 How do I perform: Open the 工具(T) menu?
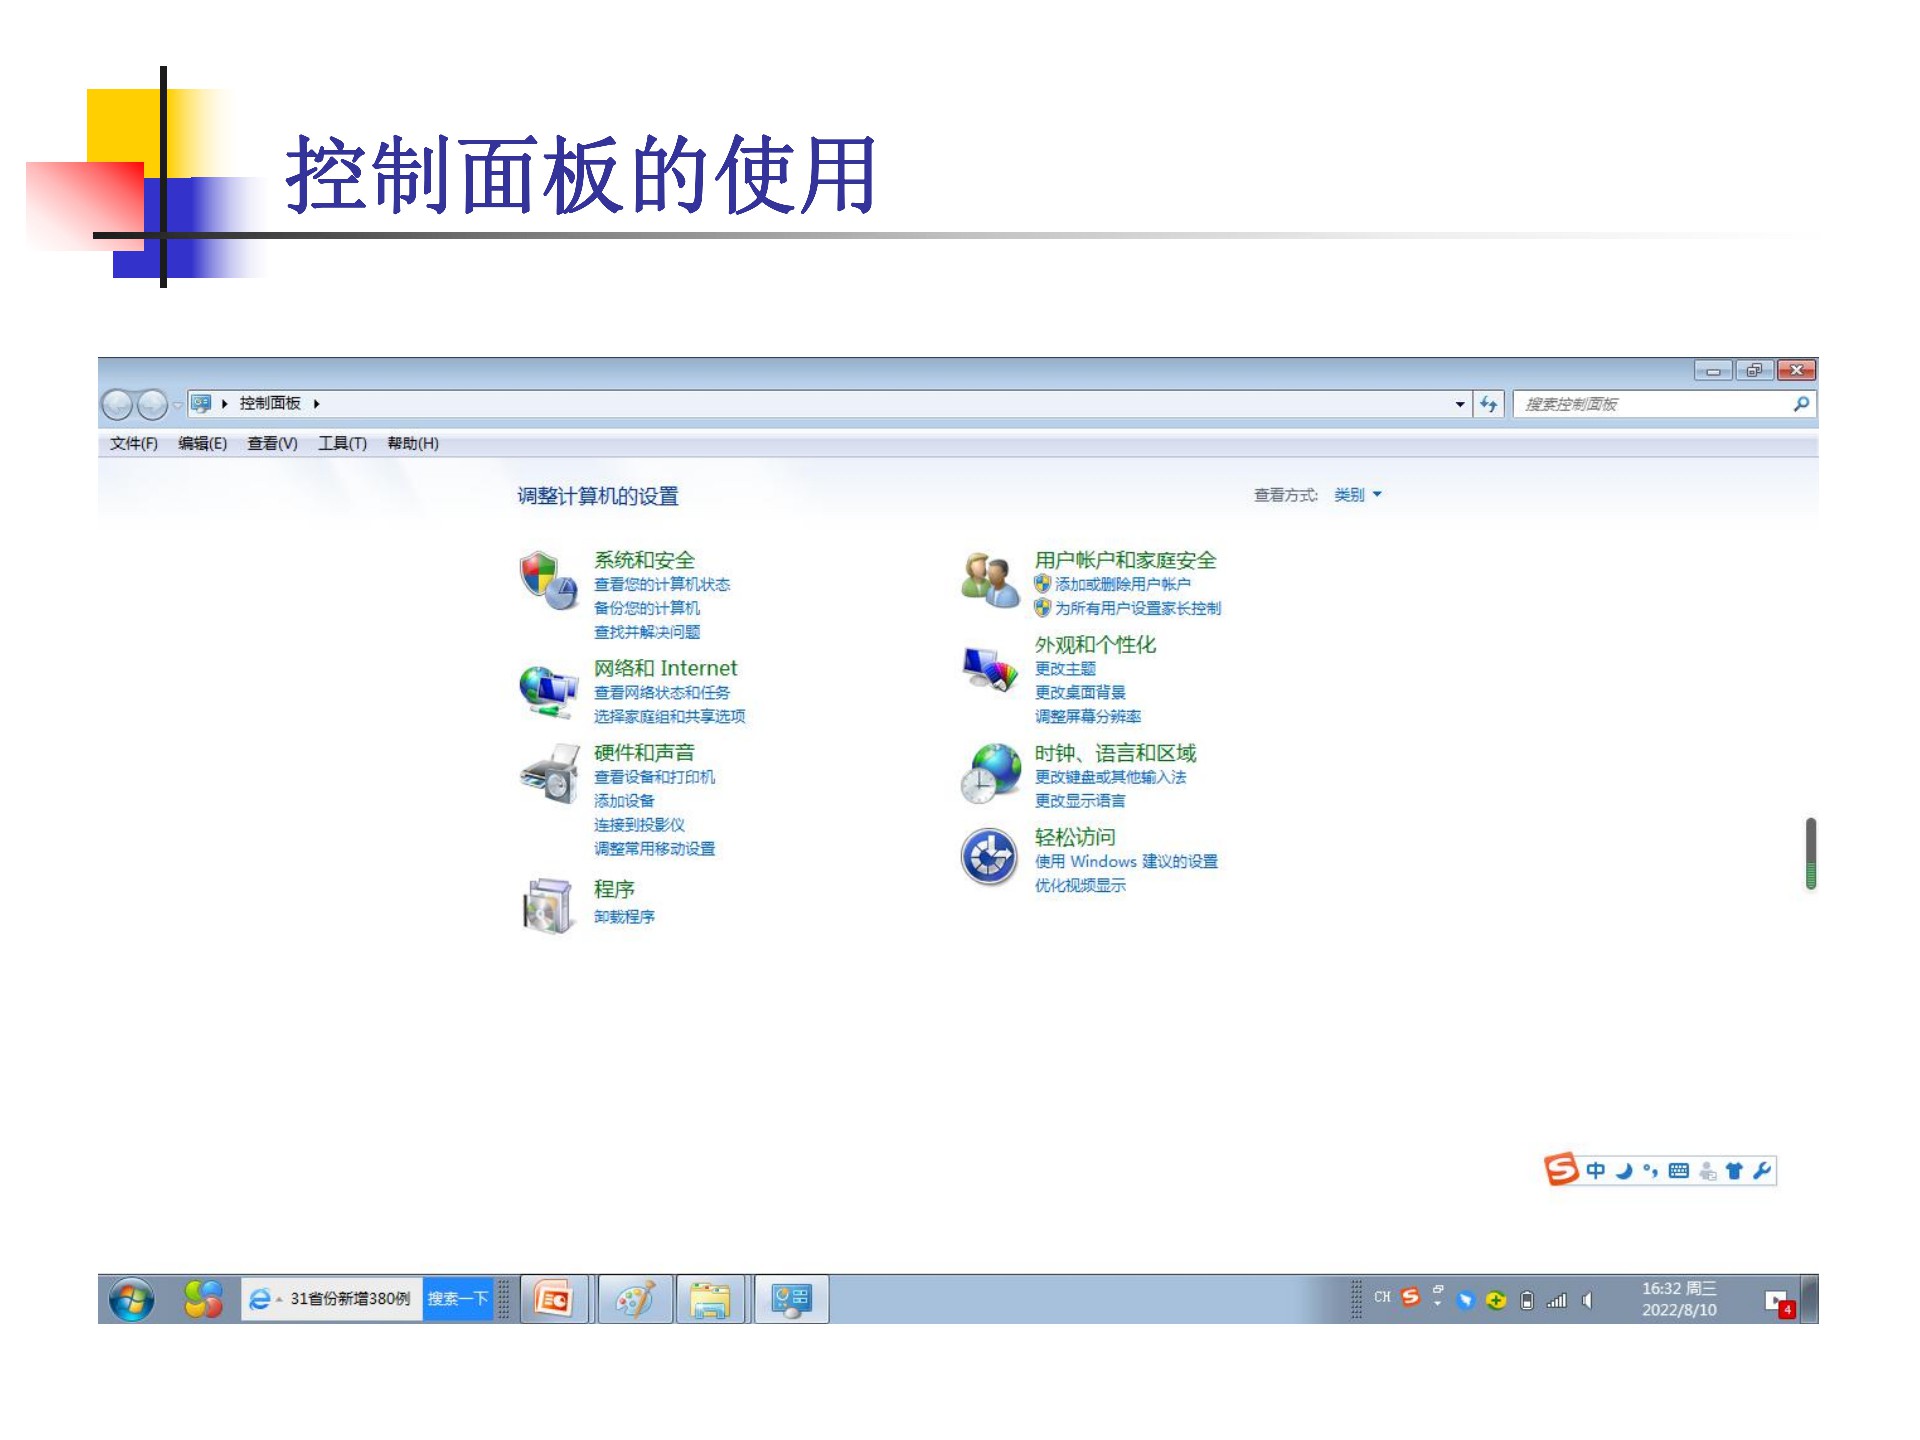click(342, 443)
